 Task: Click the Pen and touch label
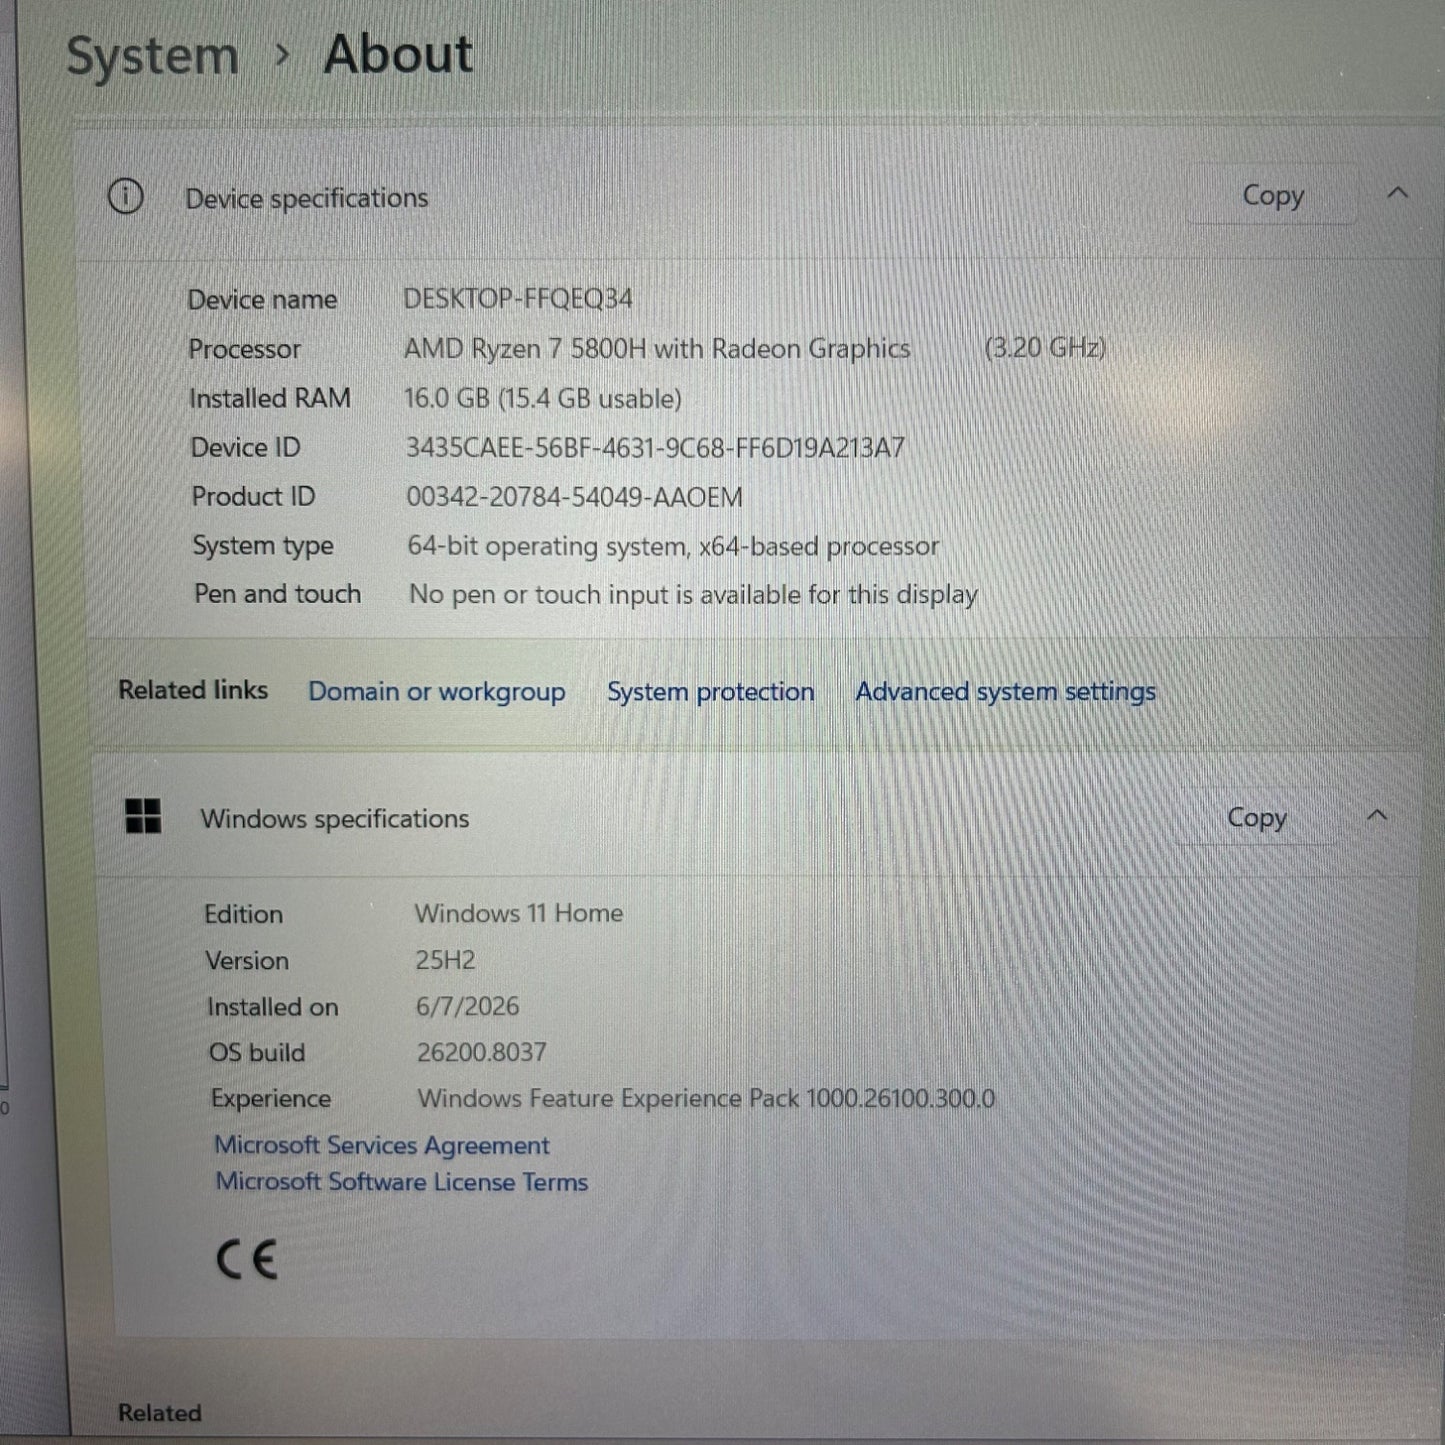click(x=277, y=594)
